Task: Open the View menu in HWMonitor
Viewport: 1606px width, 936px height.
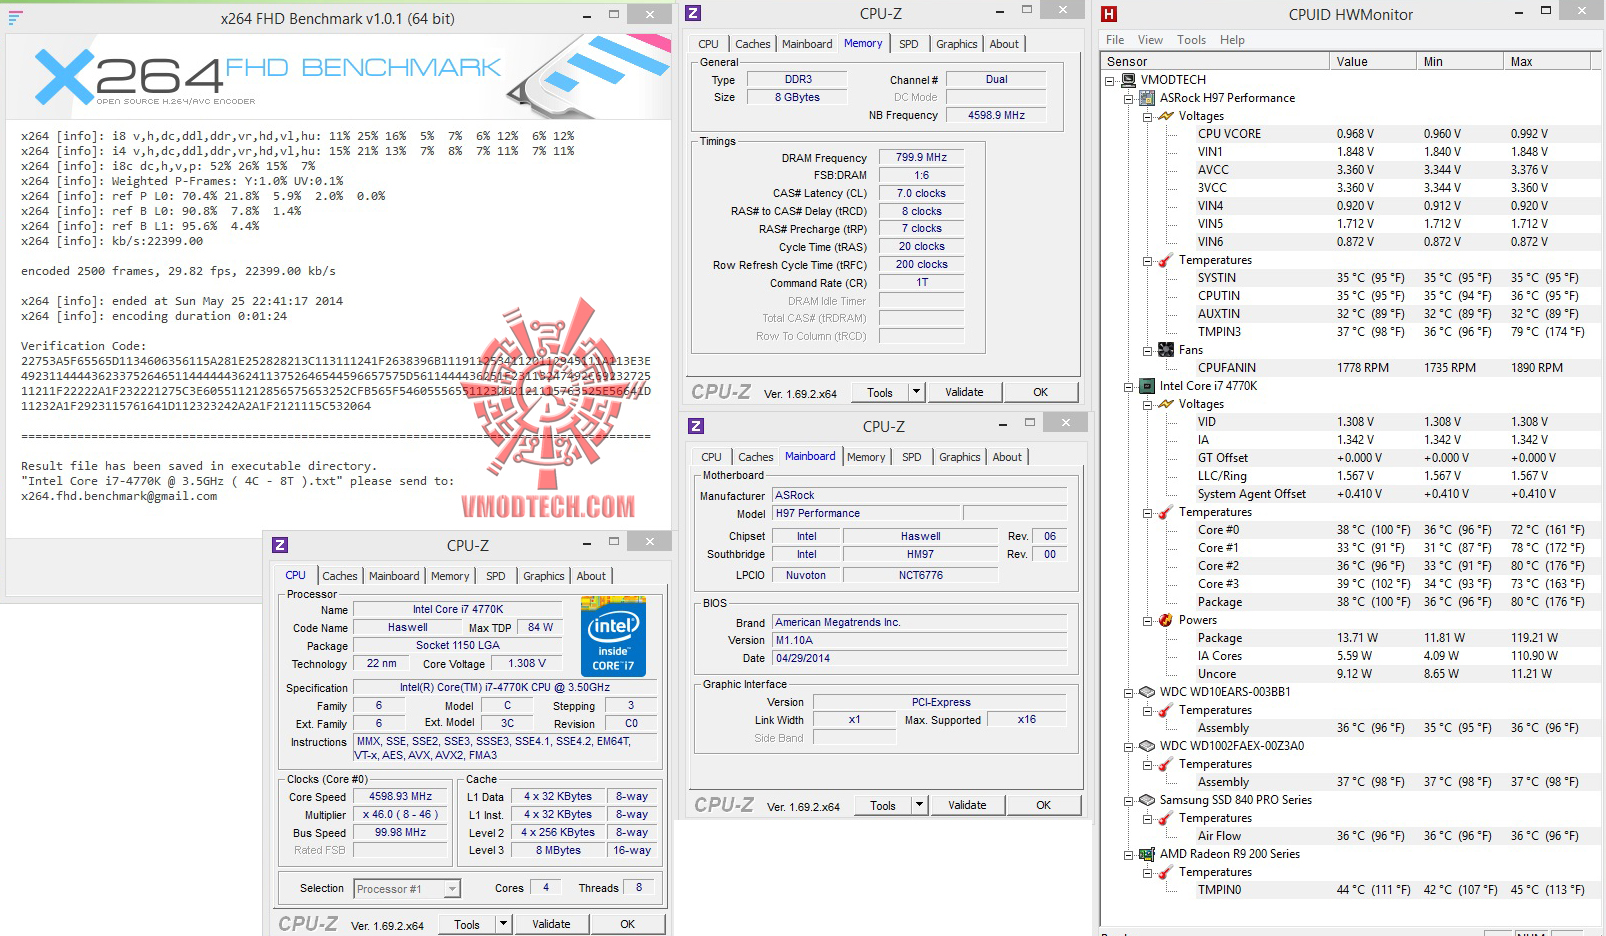Action: 1150,40
